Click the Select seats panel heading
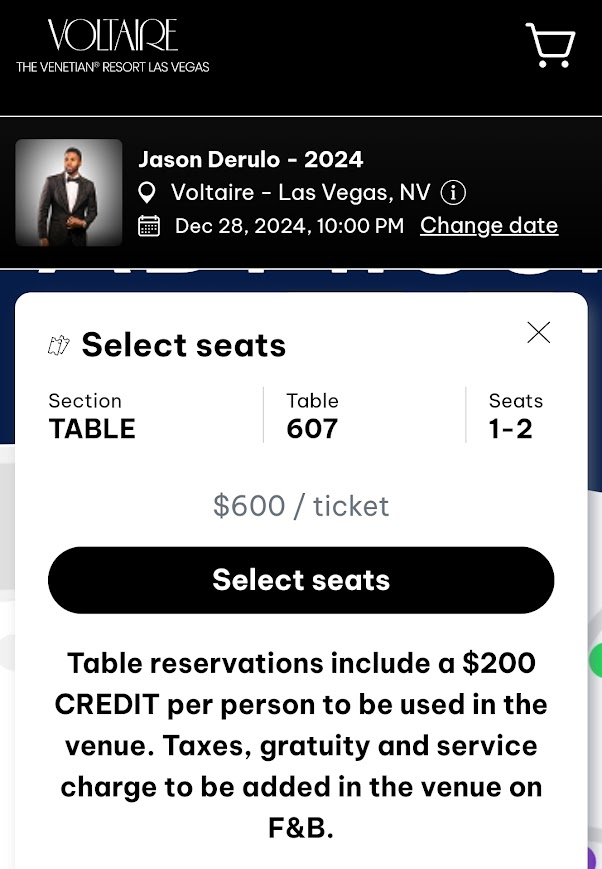This screenshot has height=869, width=602. tap(184, 345)
